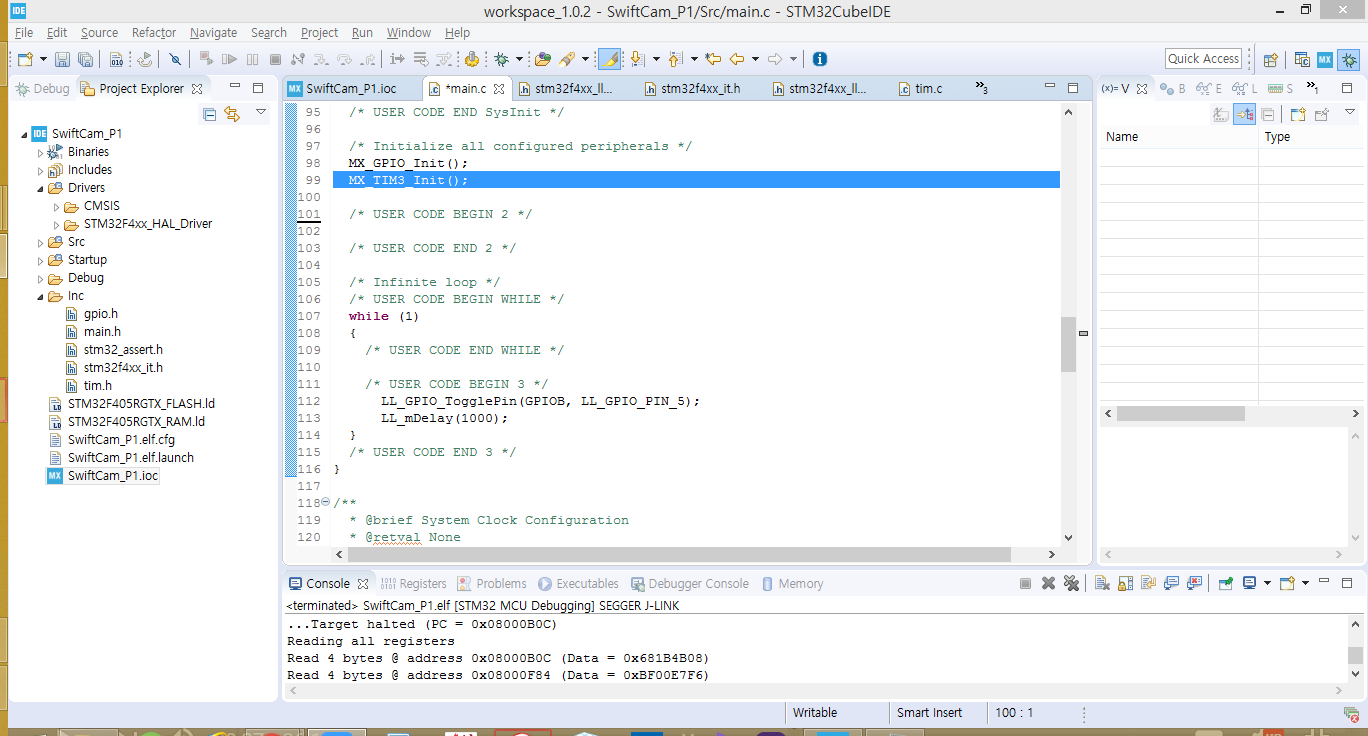Click the Resume debug icon
The height and width of the screenshot is (736, 1368).
[229, 60]
